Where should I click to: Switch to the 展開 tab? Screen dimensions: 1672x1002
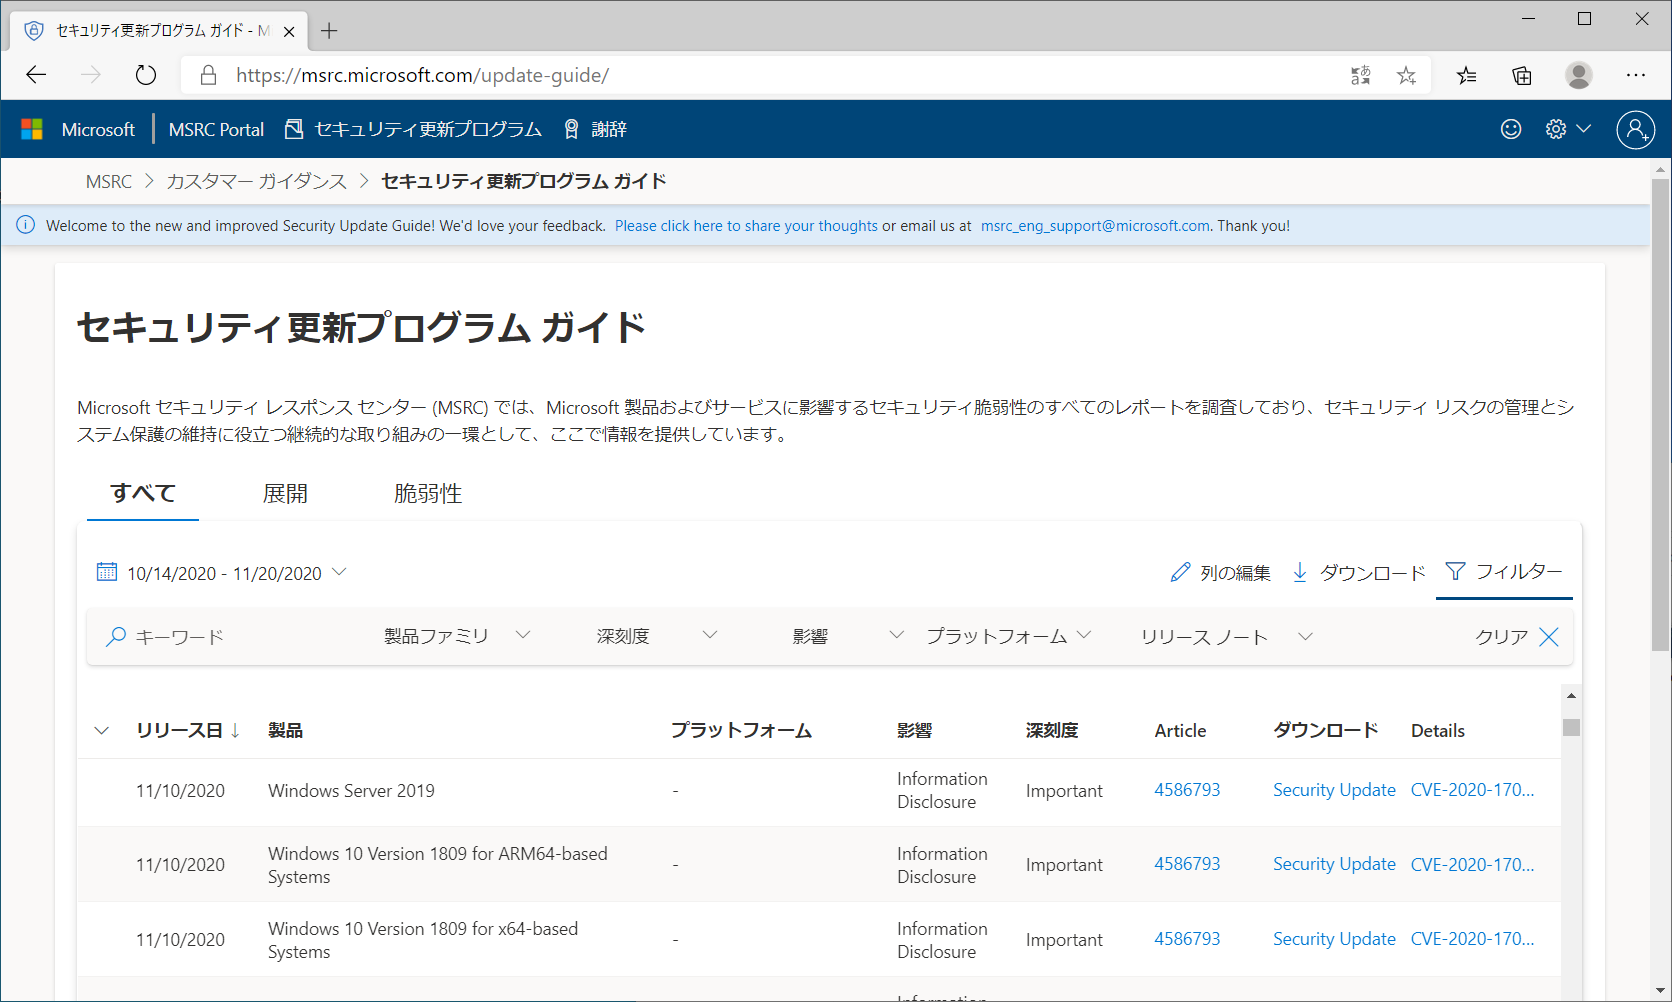[285, 493]
